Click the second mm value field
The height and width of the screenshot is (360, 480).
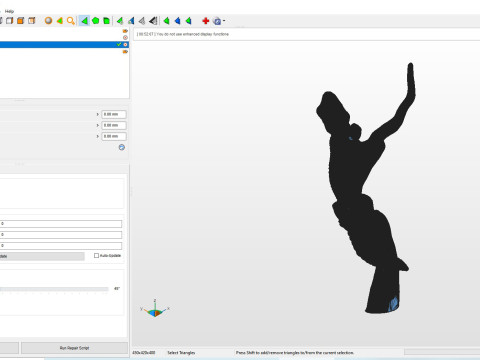coord(114,125)
